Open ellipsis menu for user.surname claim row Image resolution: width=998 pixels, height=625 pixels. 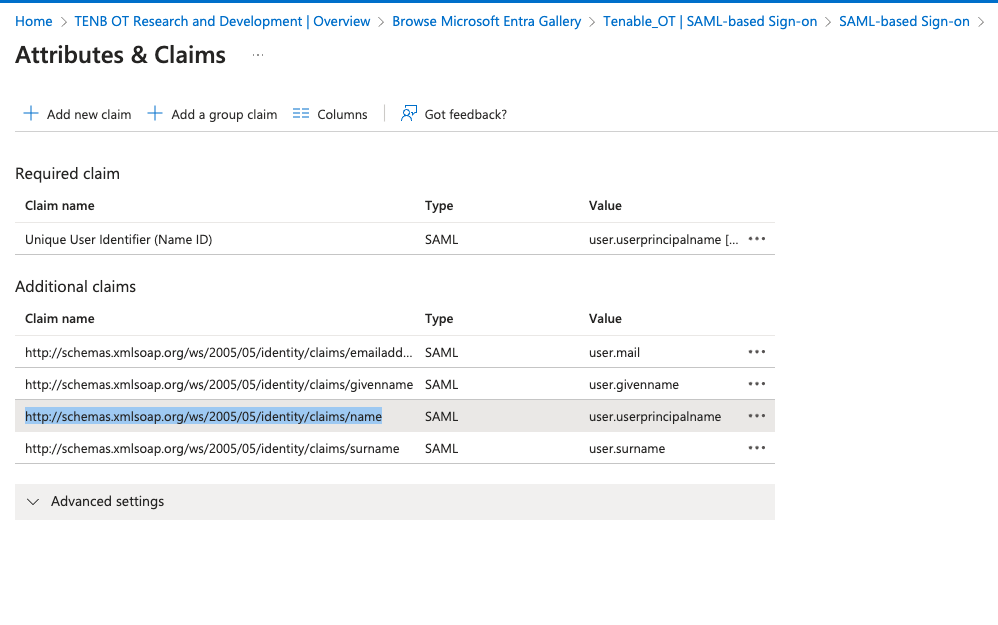click(757, 448)
